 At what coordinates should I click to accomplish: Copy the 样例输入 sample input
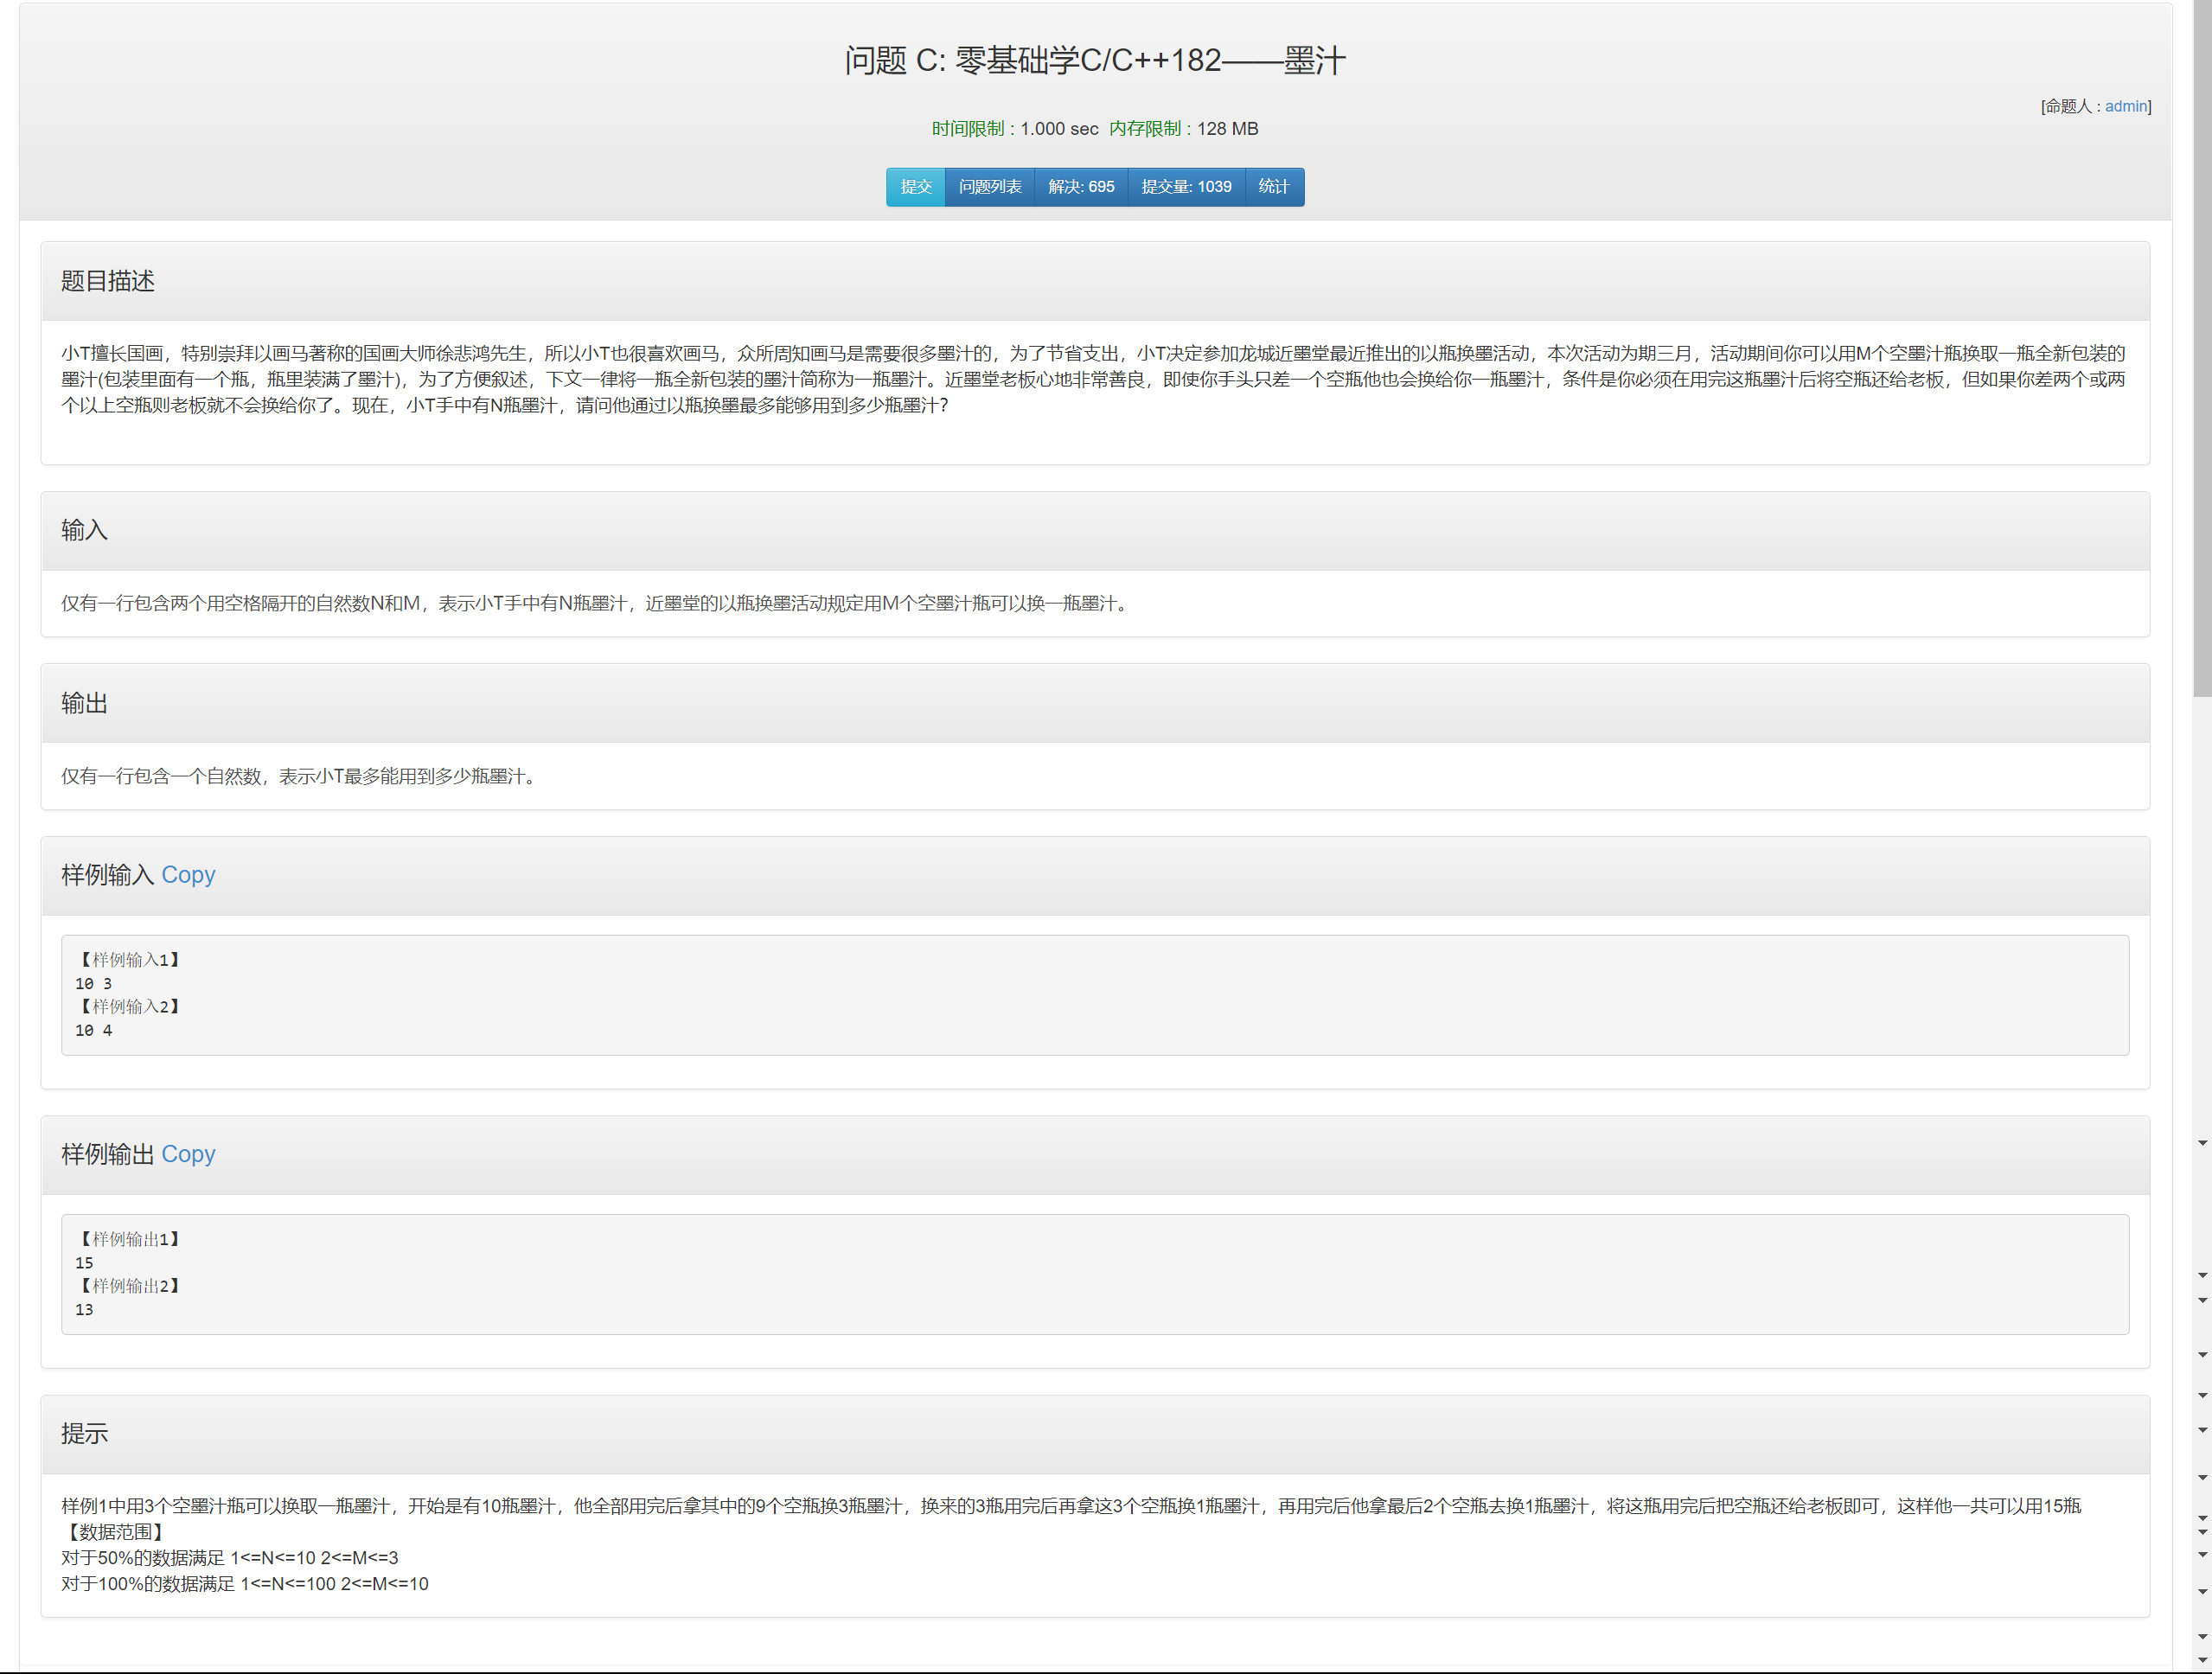pos(188,875)
